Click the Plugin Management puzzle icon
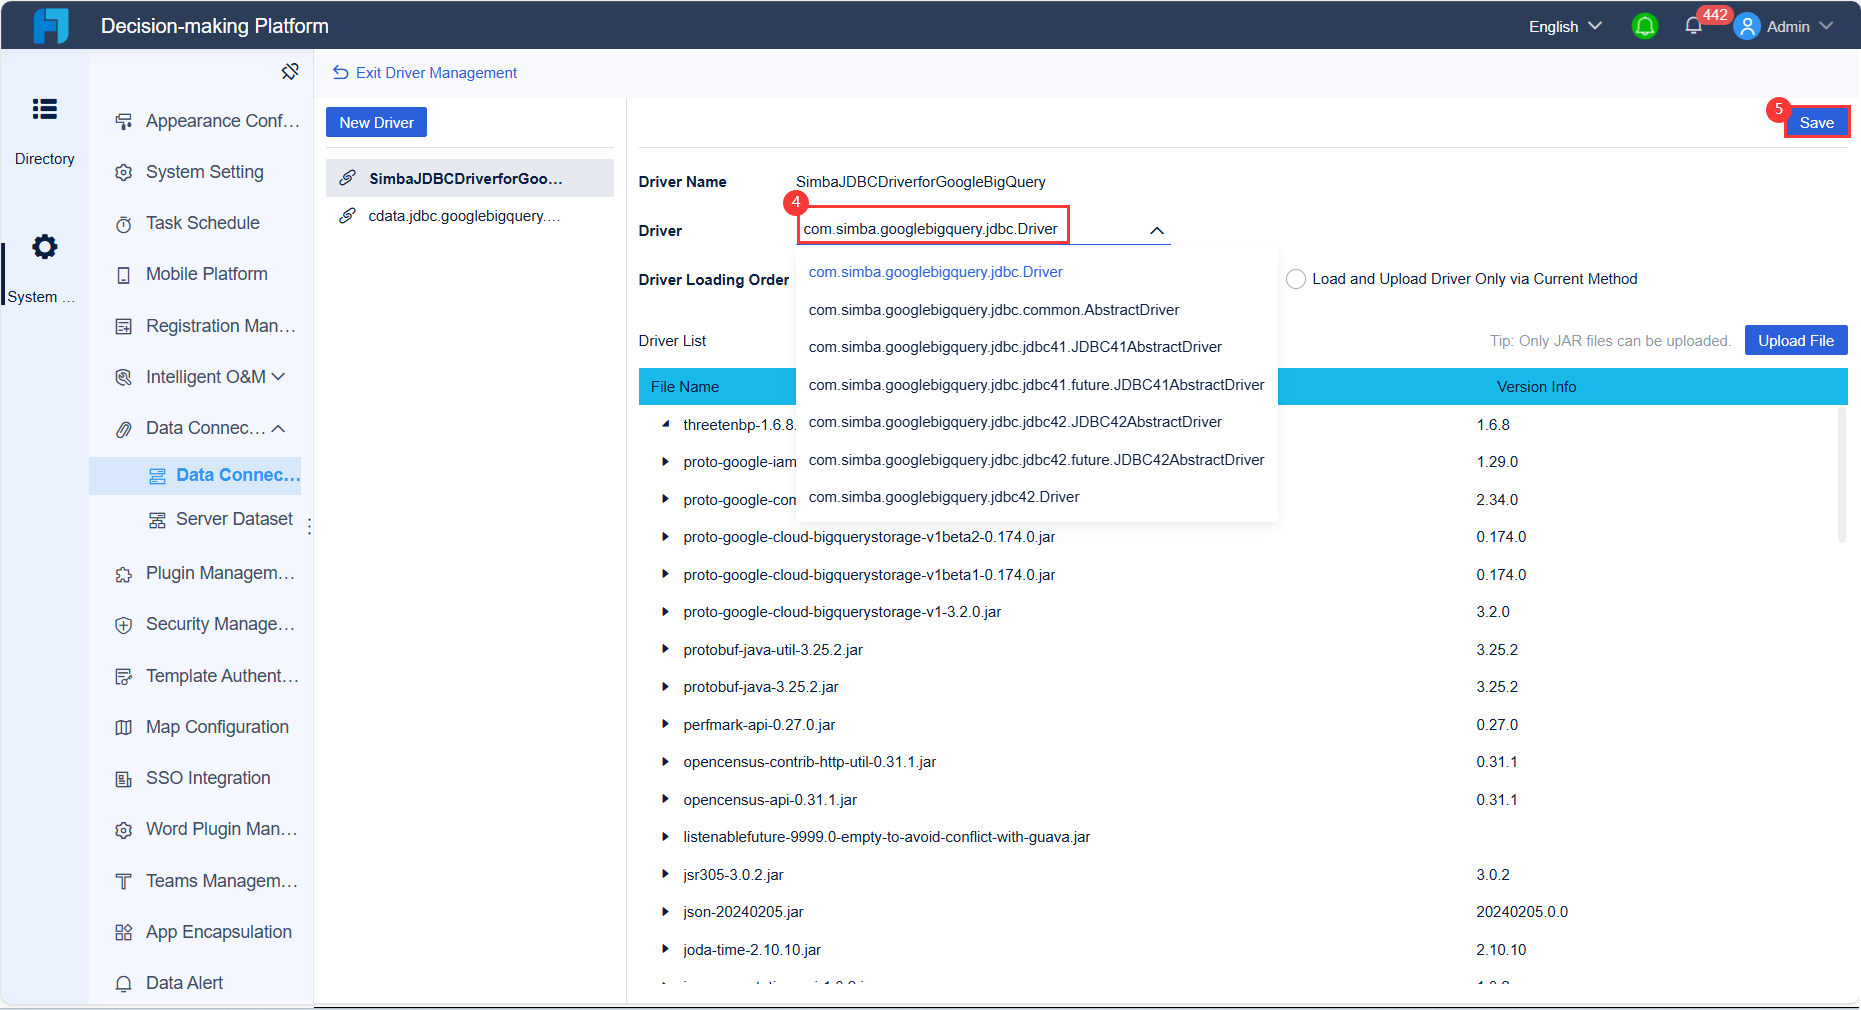The height and width of the screenshot is (1010, 1861). pyautogui.click(x=123, y=574)
